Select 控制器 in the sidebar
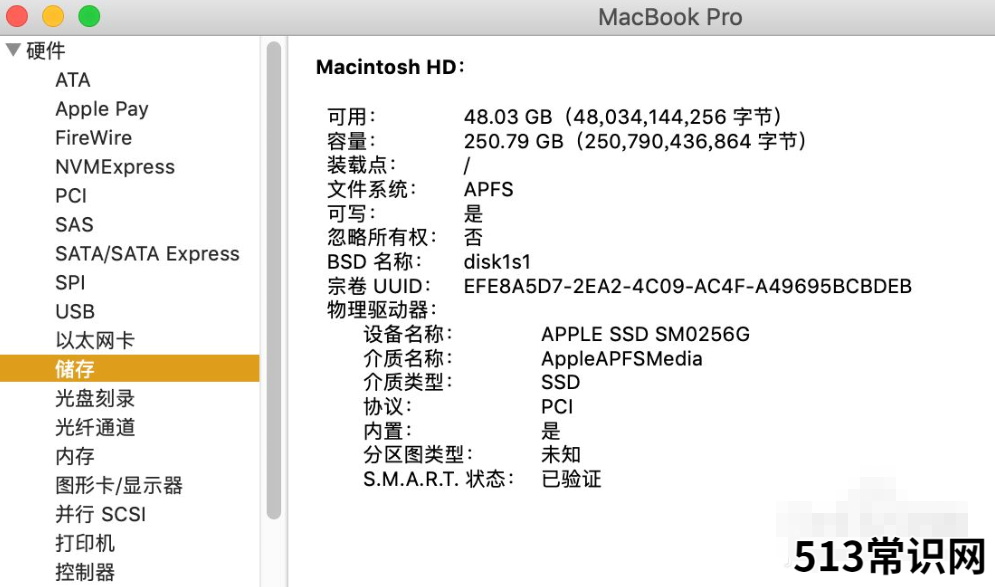 tap(85, 572)
